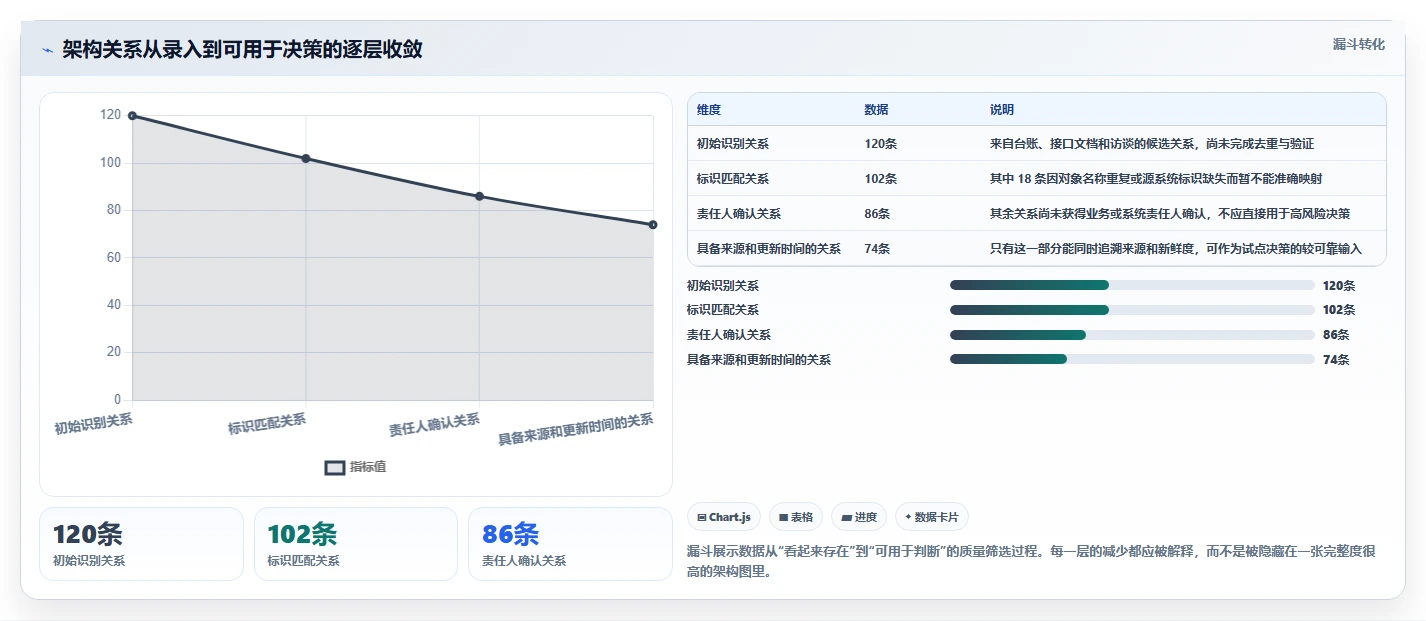Click the 维度 table column header
The width and height of the screenshot is (1426, 621).
pos(709,110)
